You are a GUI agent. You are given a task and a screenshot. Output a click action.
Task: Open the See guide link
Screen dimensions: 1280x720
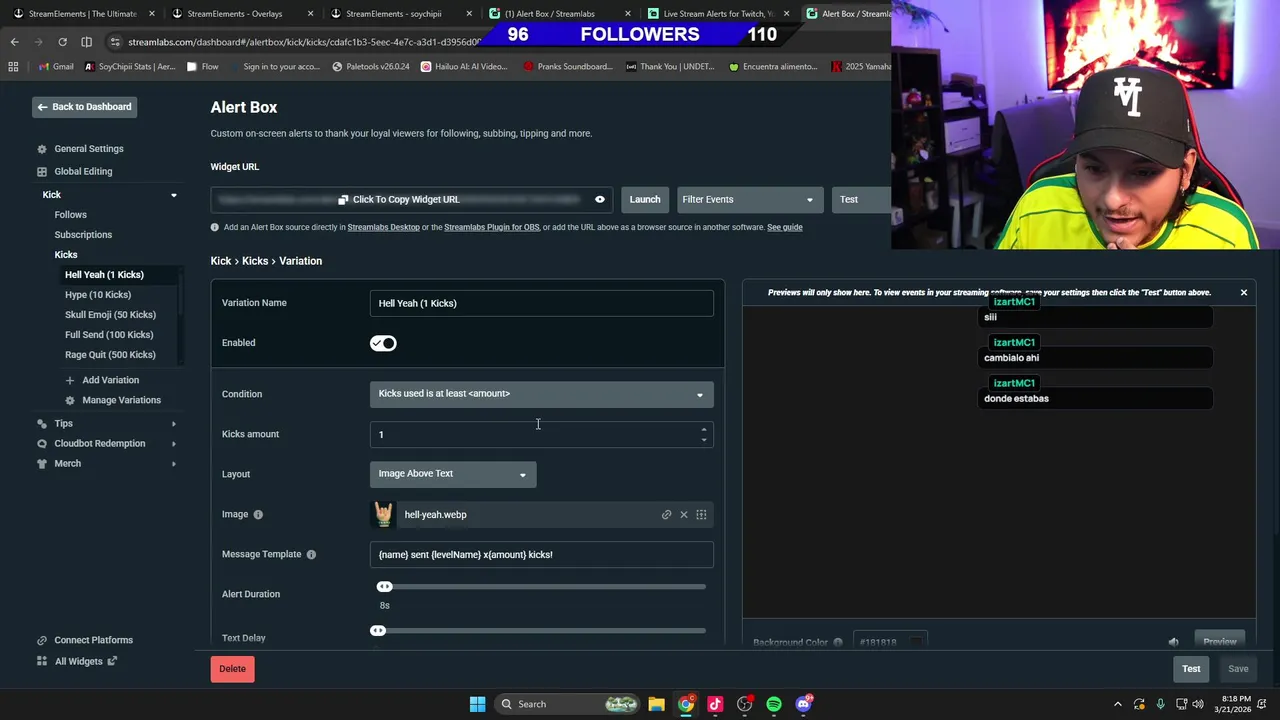[784, 227]
